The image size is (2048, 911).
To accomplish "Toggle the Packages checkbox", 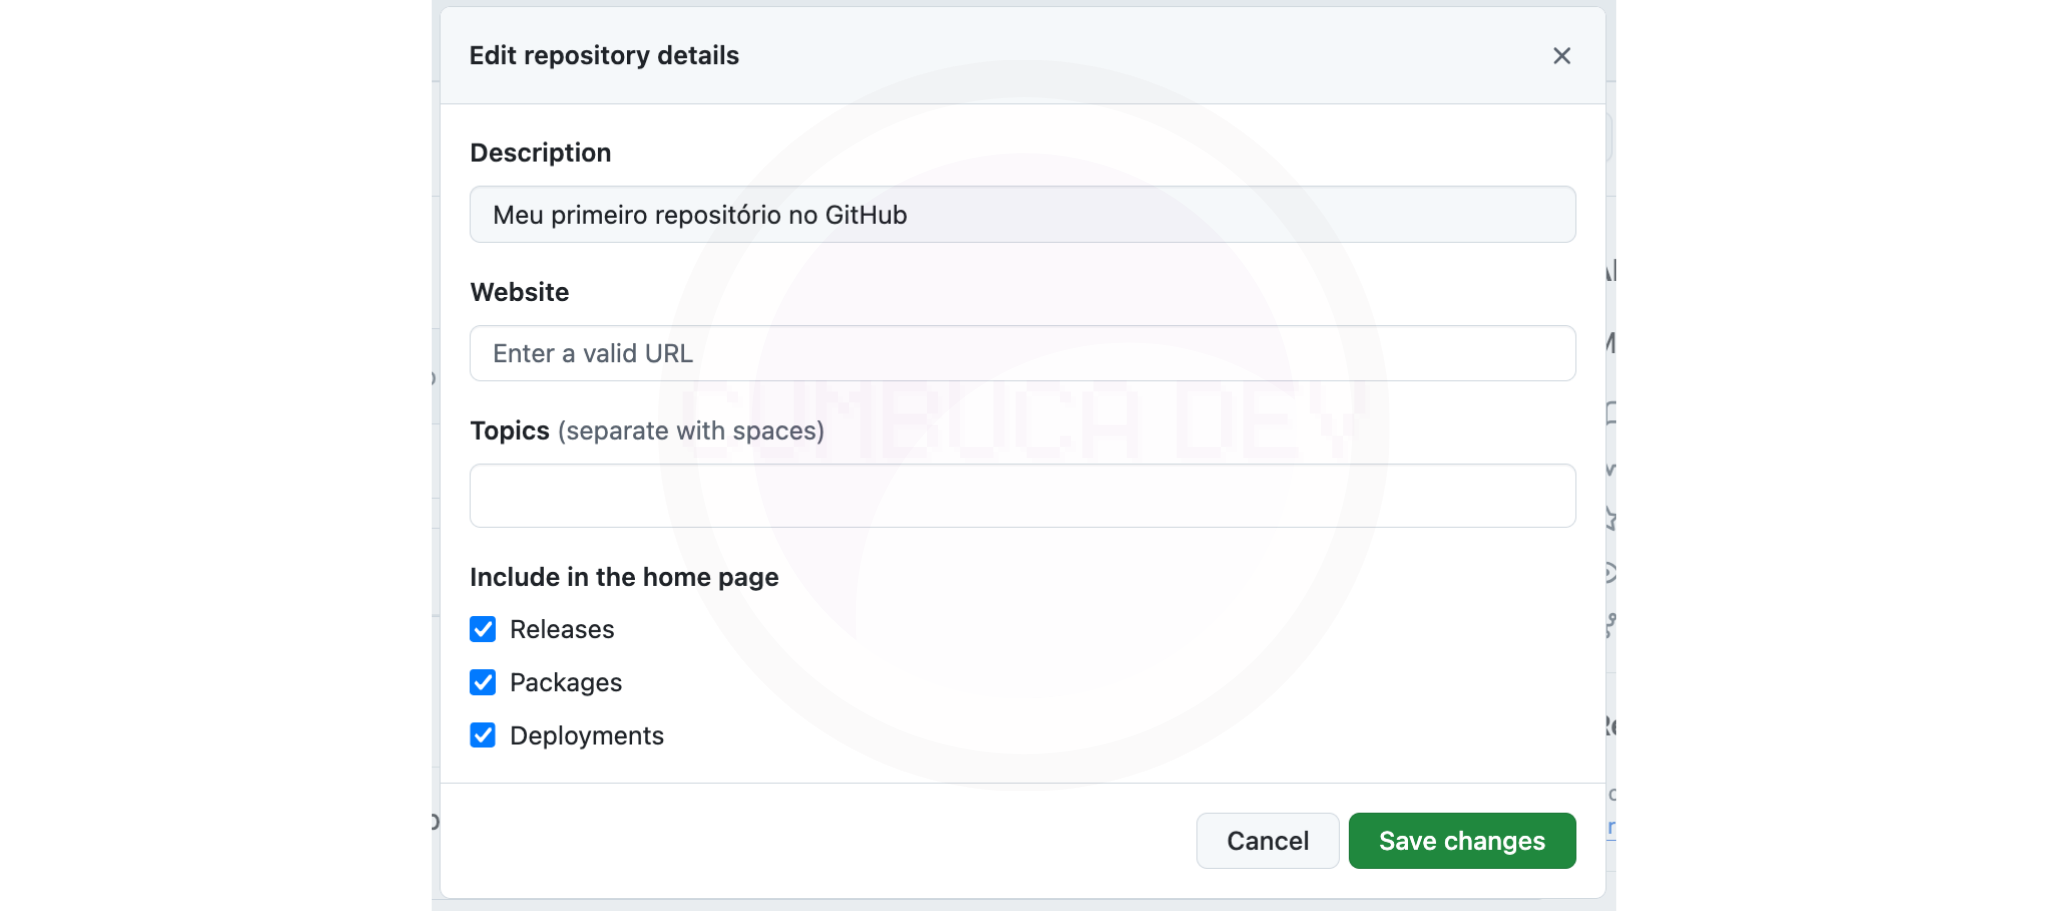I will (x=483, y=682).
